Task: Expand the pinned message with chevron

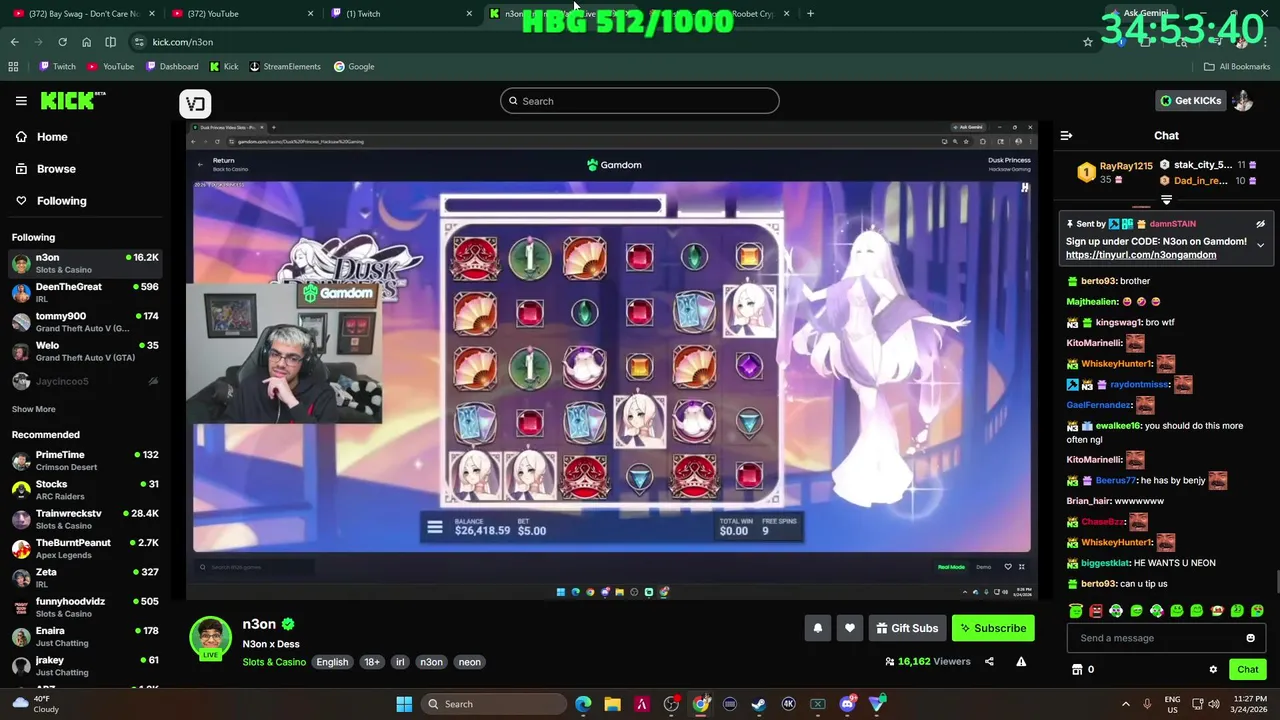Action: pos(1260,245)
